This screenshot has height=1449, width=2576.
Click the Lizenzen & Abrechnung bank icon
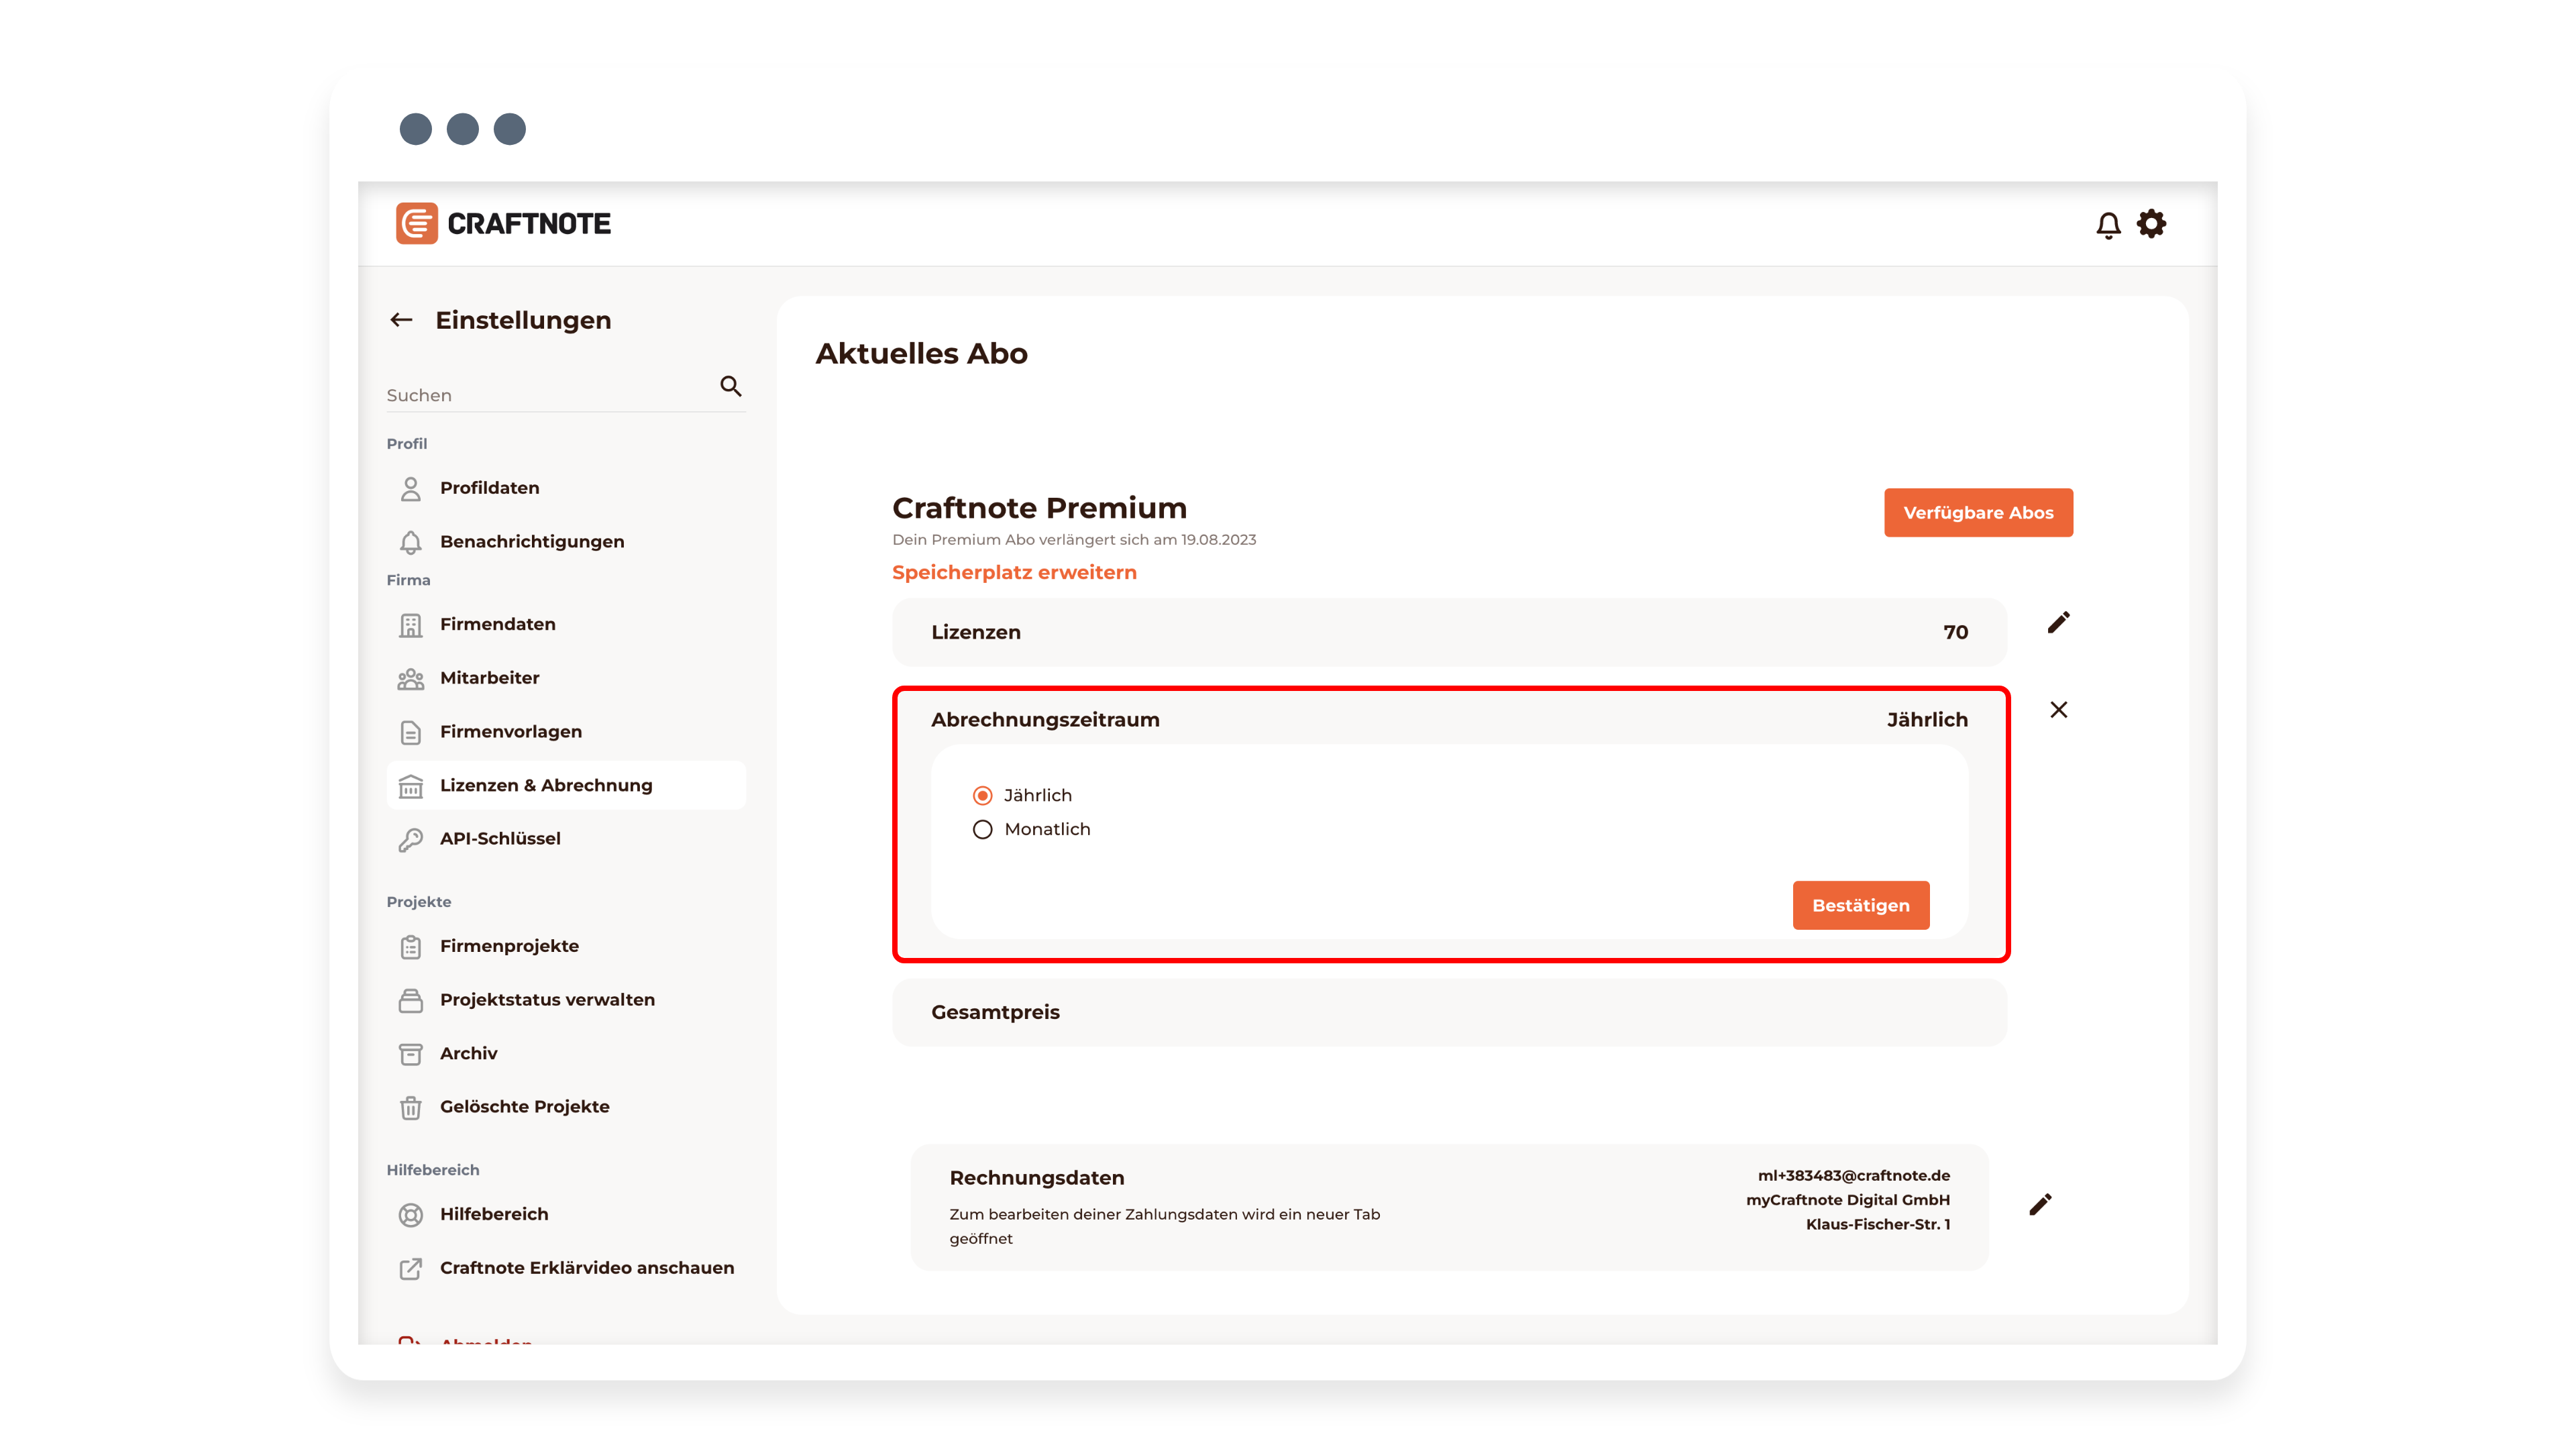tap(411, 786)
